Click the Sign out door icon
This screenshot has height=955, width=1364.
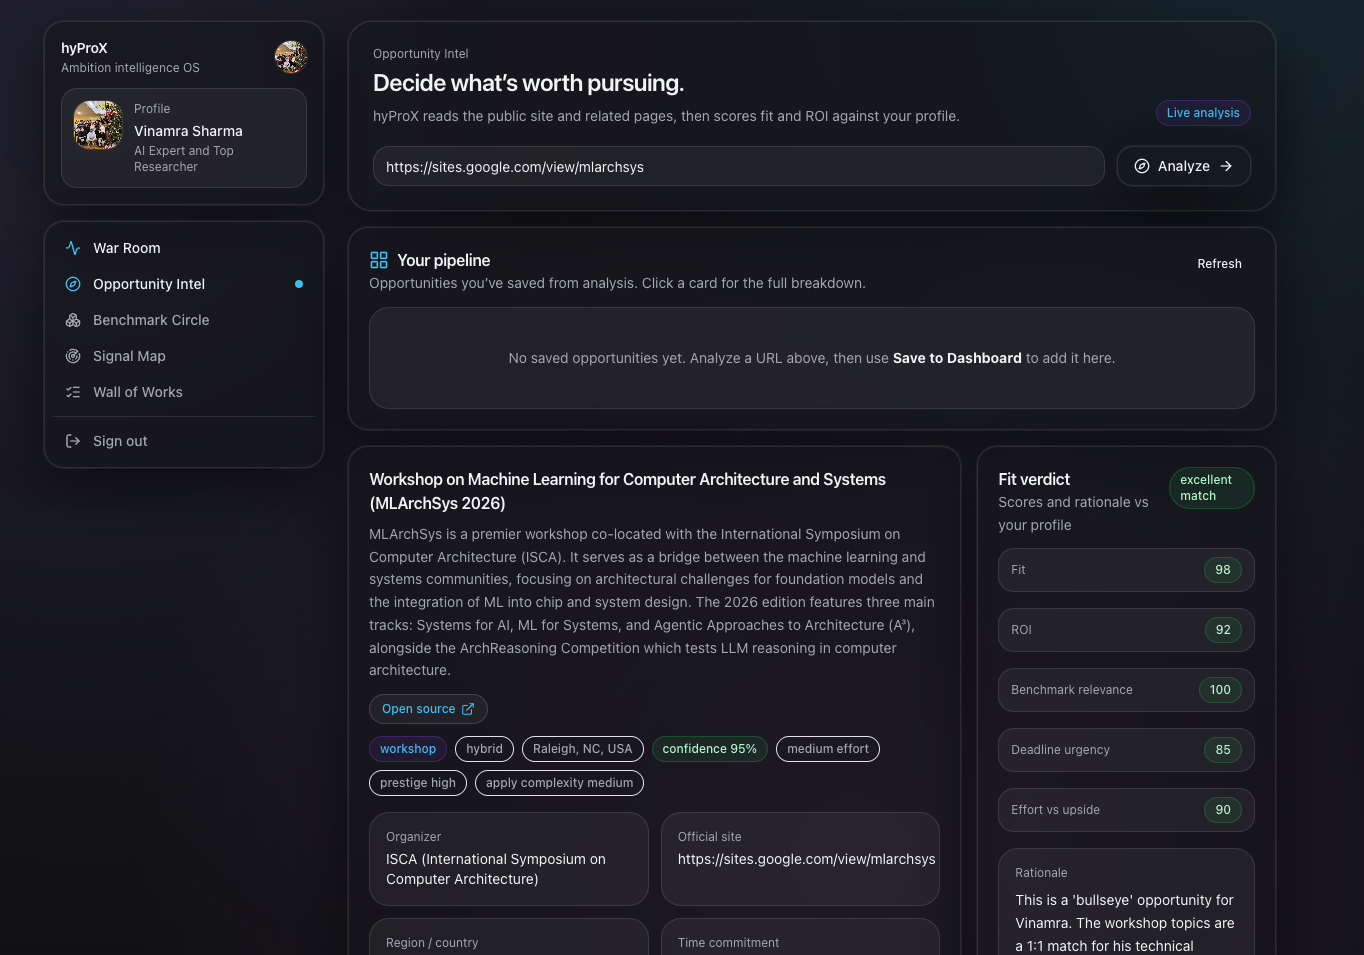point(73,441)
